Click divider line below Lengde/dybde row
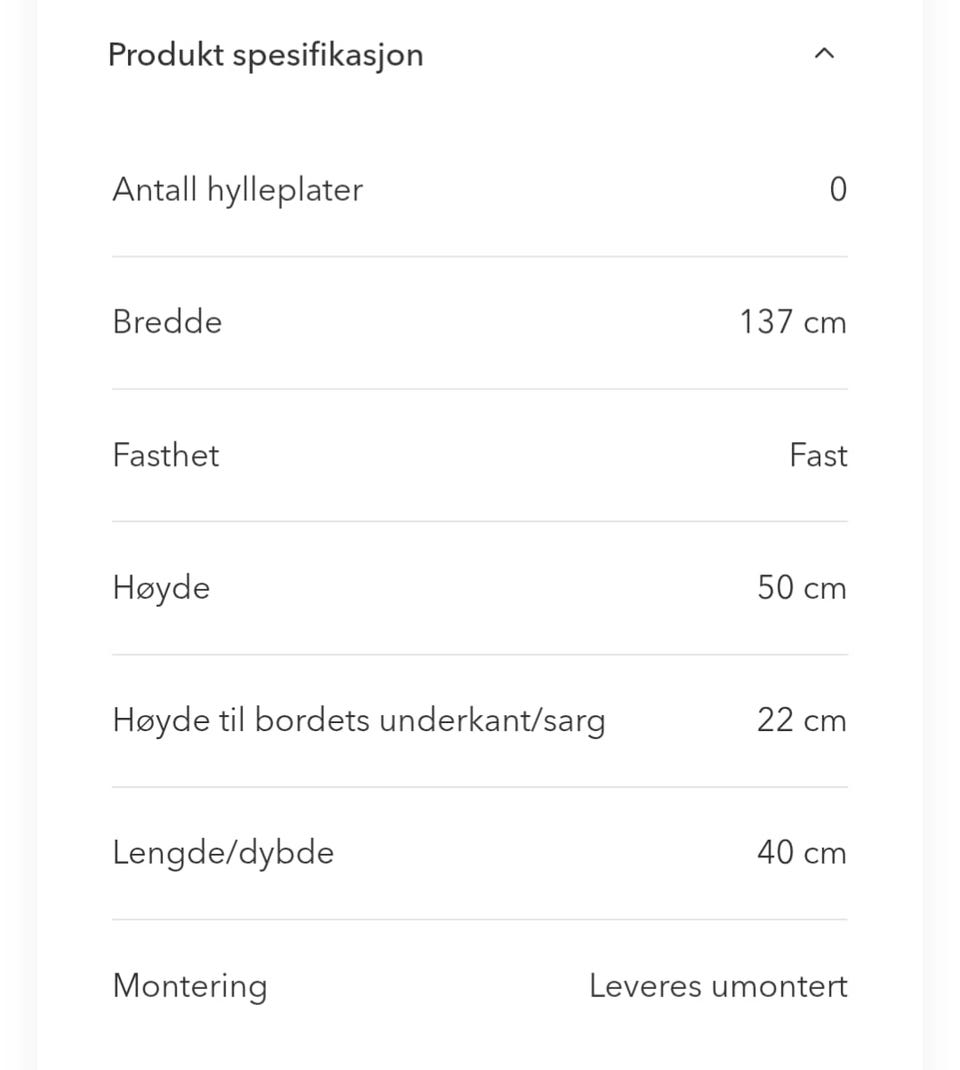 tap(480, 919)
